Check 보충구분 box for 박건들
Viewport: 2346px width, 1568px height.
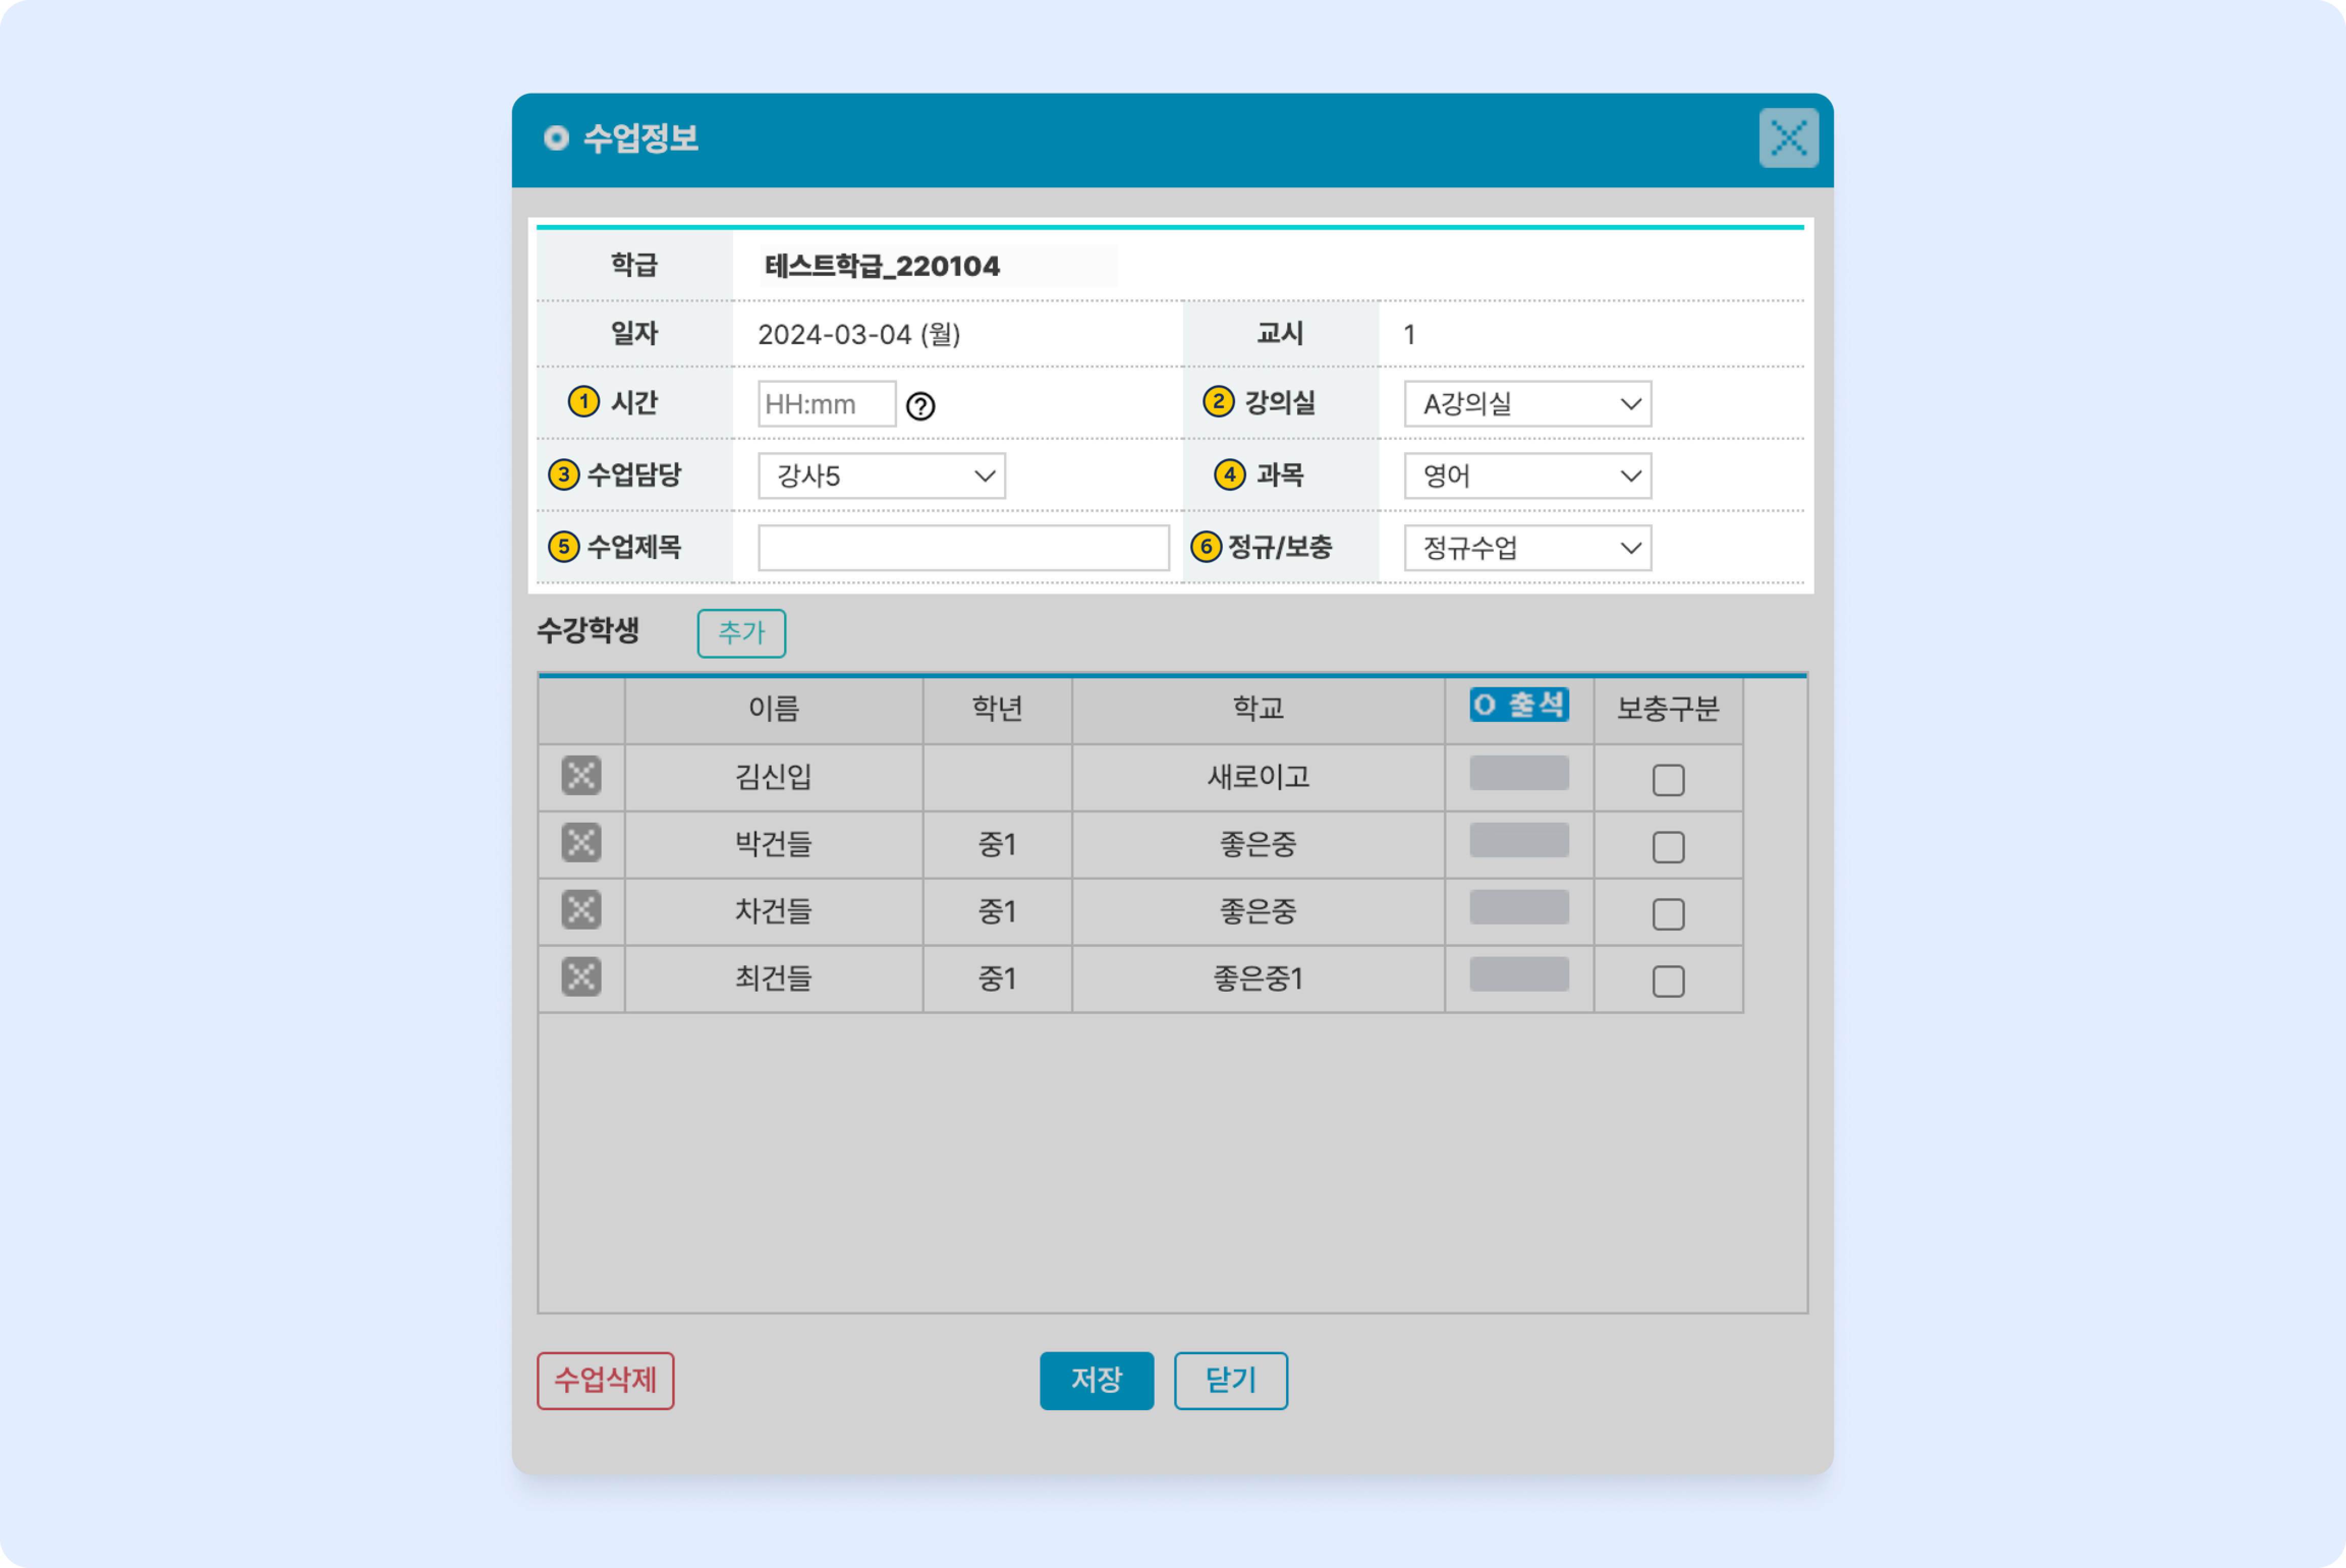1668,847
